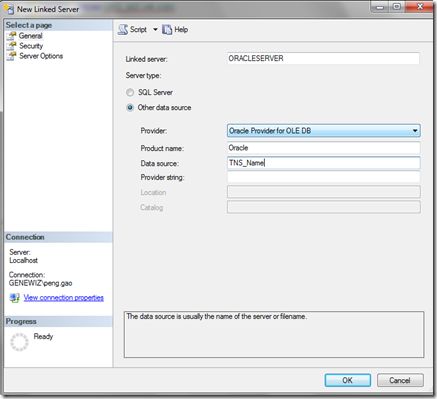This screenshot has height=399, width=437.
Task: Click the Provider label text
Action: [154, 131]
